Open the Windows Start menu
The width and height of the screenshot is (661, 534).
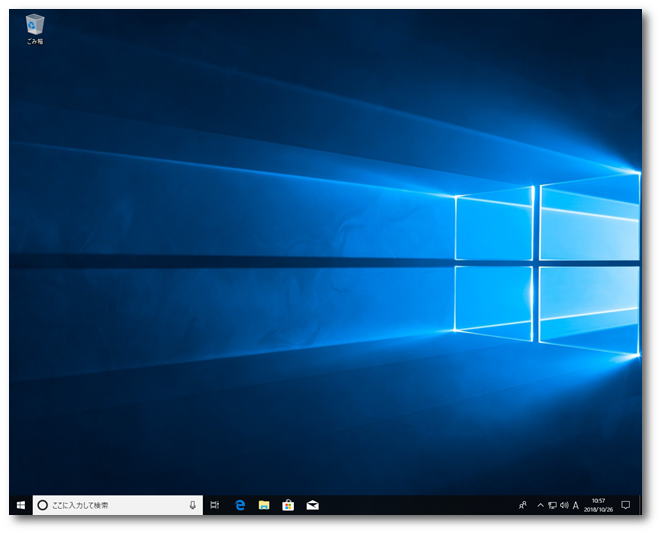pyautogui.click(x=21, y=505)
